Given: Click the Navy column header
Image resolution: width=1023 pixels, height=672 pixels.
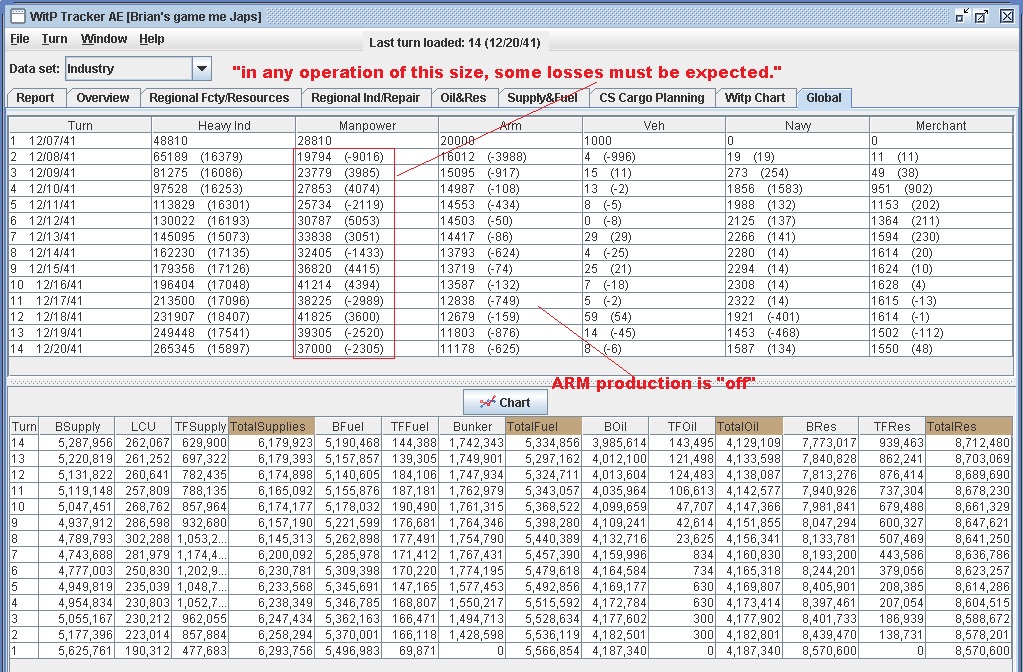Looking at the screenshot, I should pos(797,125).
